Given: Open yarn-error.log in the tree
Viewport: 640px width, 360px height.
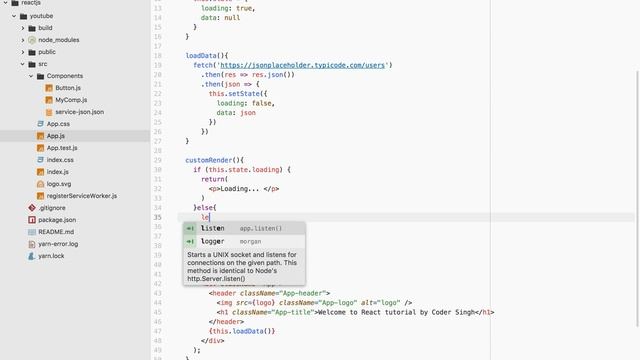Looking at the screenshot, I should [58, 244].
